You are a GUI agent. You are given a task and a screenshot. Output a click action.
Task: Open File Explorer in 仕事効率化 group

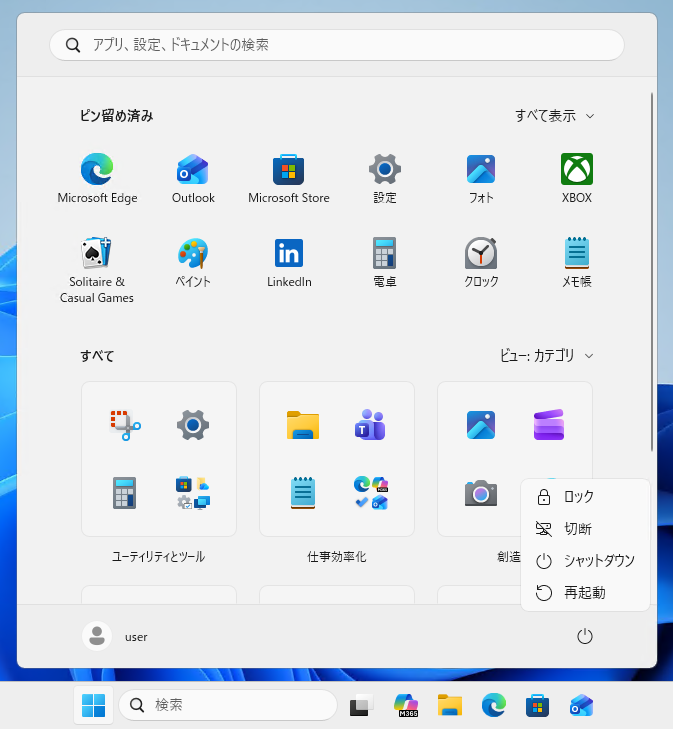pos(303,425)
